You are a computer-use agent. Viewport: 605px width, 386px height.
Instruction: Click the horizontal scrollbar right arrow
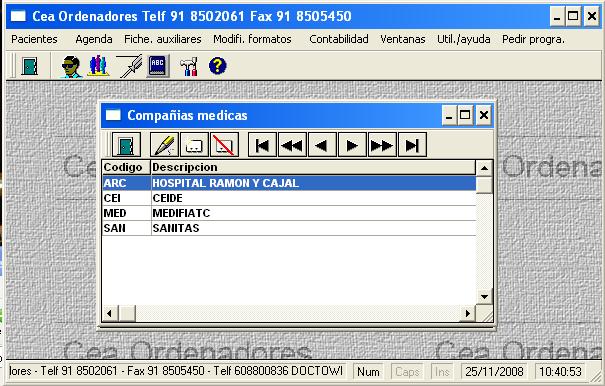point(468,313)
